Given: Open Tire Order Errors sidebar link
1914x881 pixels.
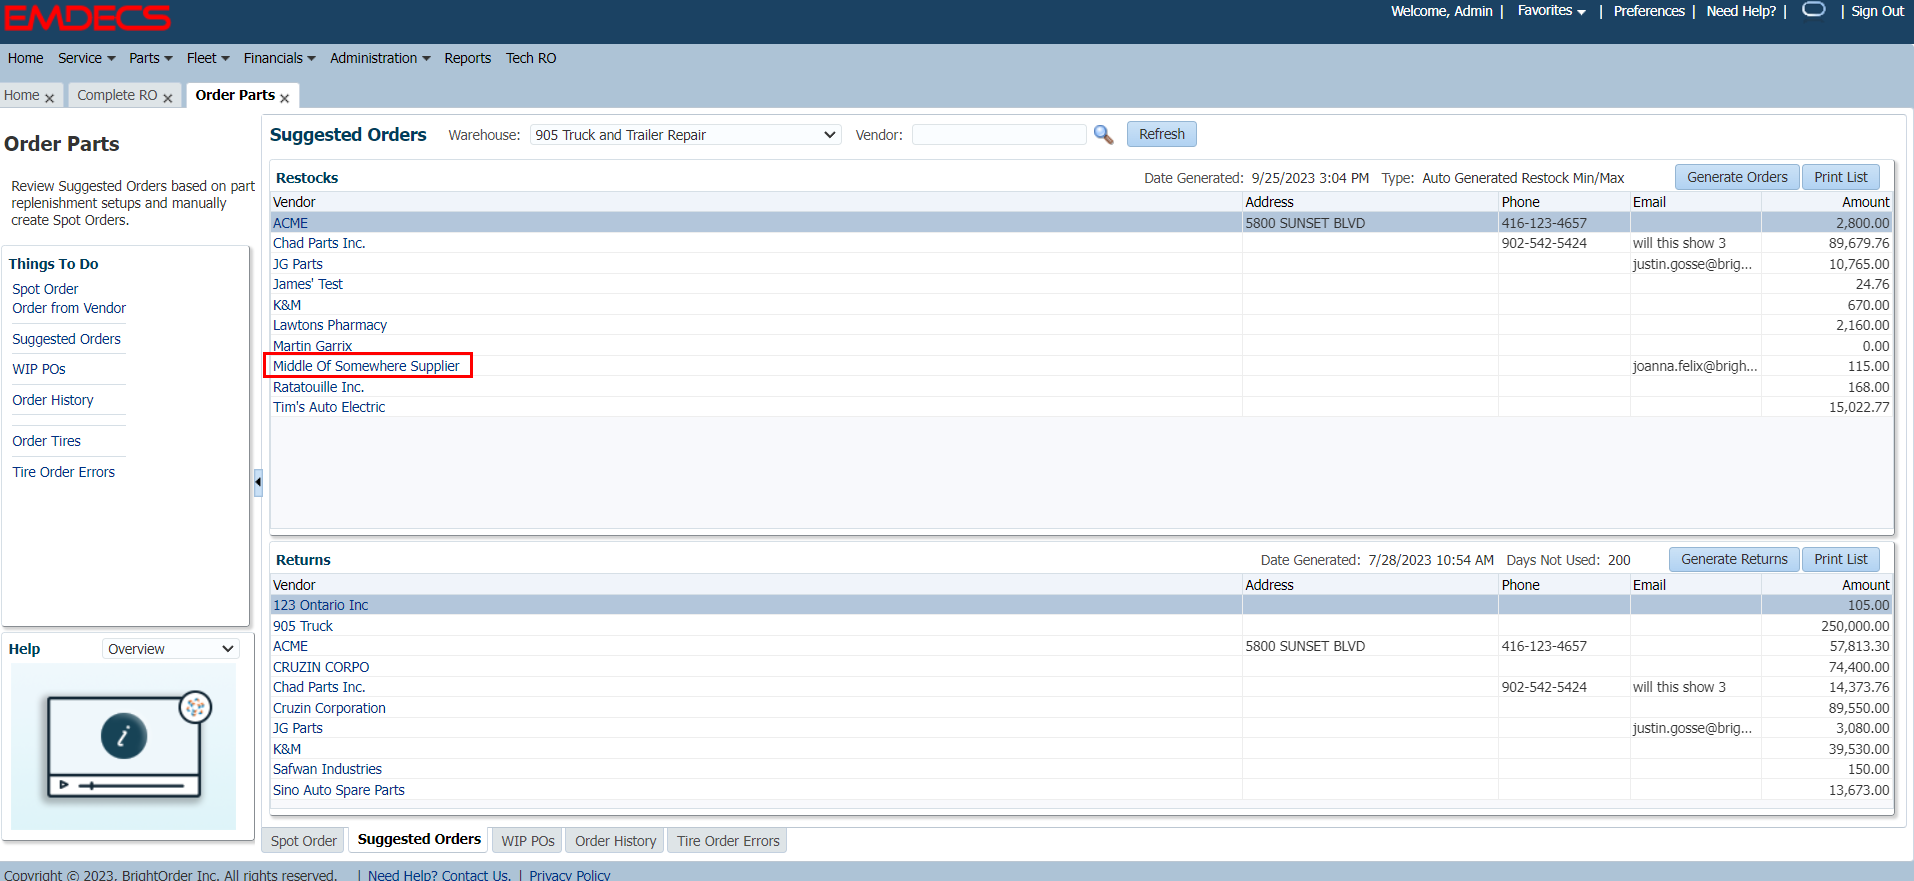Looking at the screenshot, I should coord(63,472).
